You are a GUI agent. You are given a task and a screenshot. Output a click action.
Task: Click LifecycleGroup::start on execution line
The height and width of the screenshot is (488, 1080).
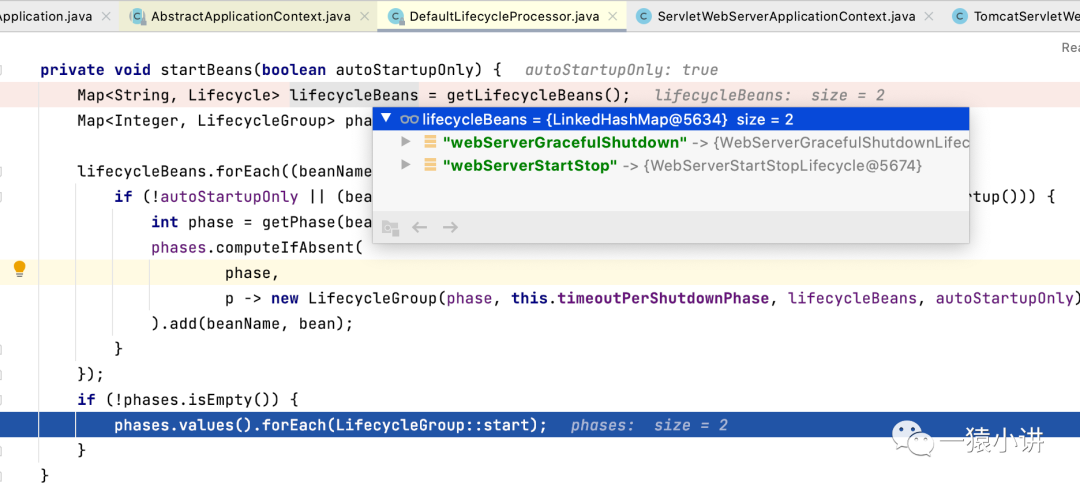435,425
